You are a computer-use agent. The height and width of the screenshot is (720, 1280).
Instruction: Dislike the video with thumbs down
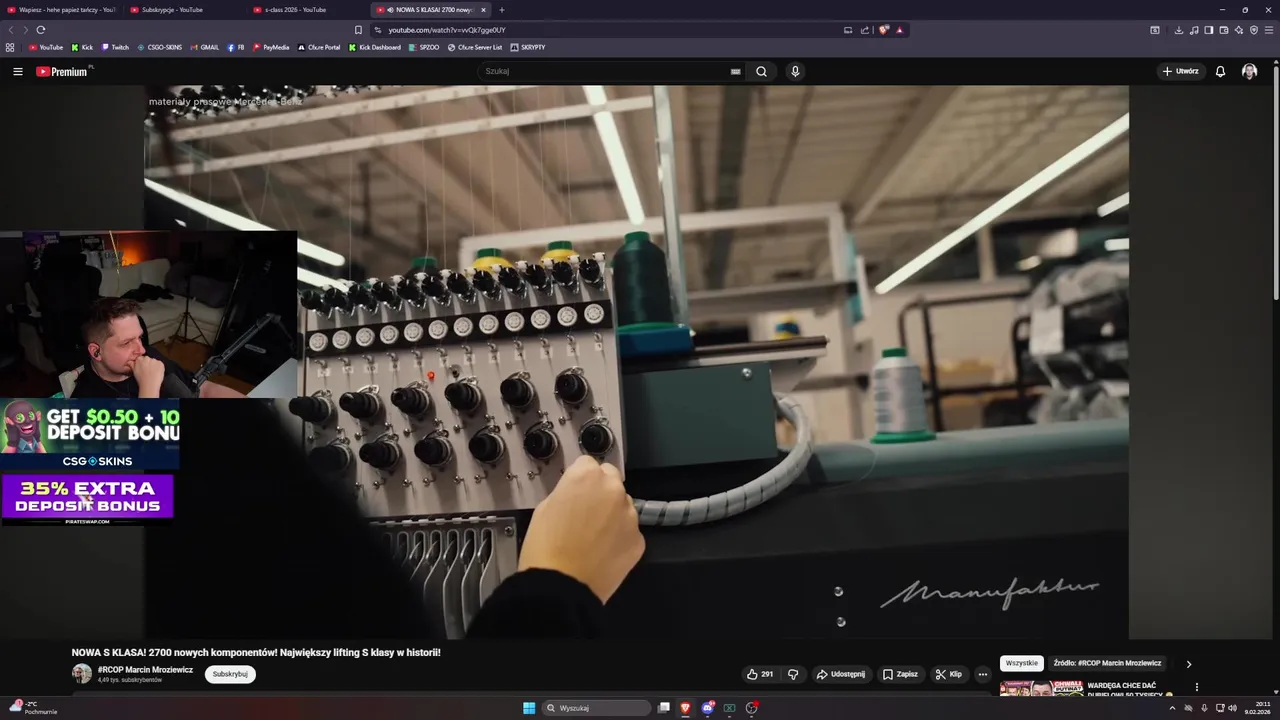[793, 674]
